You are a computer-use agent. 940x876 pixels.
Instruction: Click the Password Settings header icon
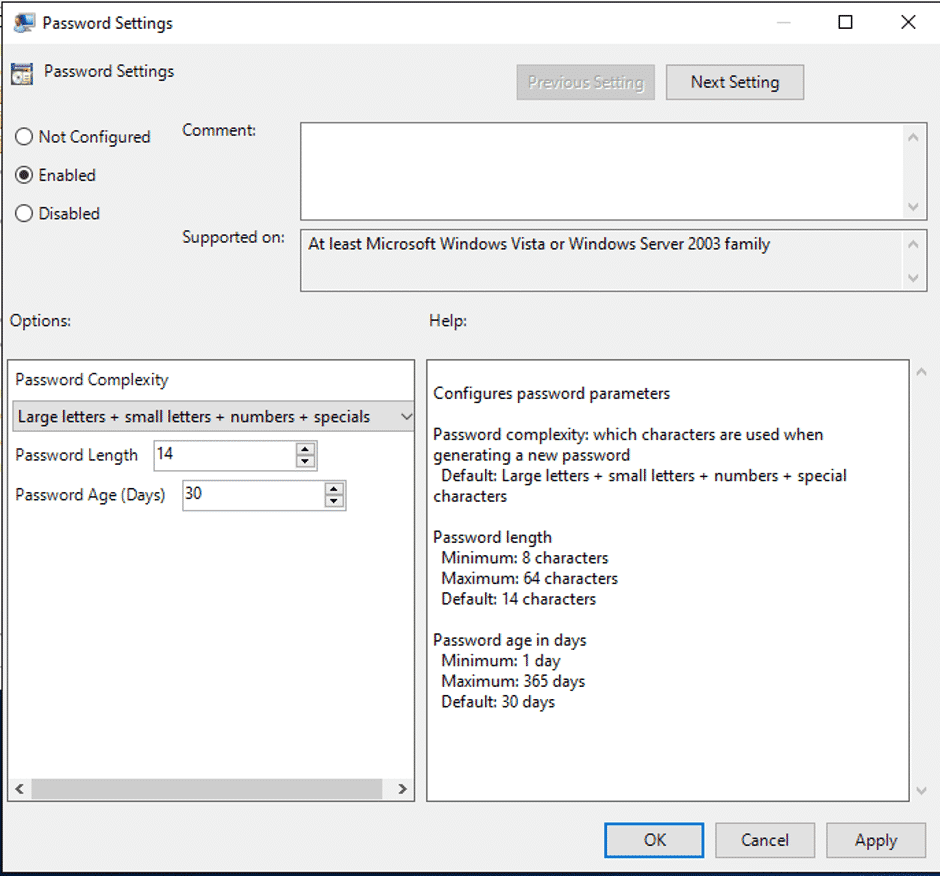coord(22,71)
